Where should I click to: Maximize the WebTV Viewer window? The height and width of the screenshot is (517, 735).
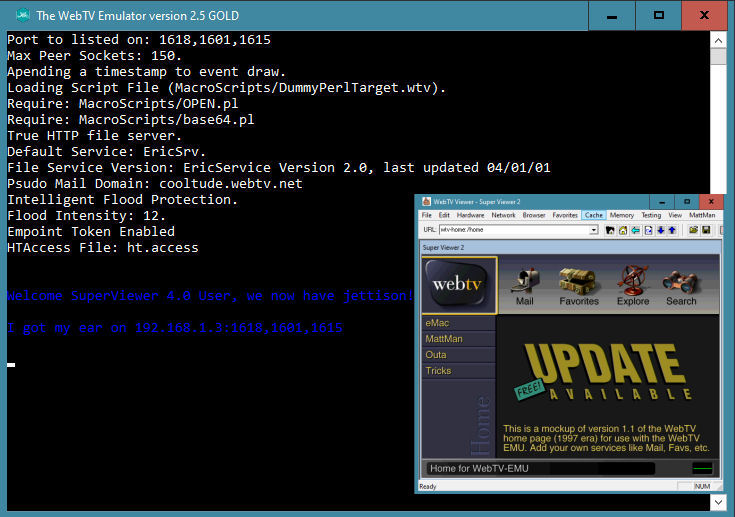[687, 202]
